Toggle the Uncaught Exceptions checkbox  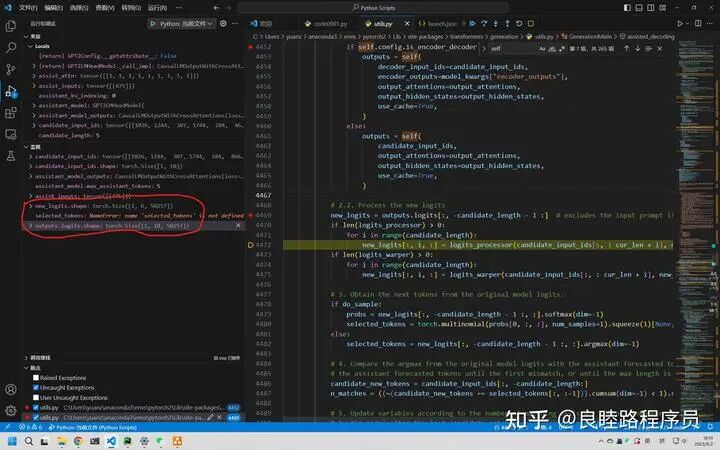(x=36, y=388)
